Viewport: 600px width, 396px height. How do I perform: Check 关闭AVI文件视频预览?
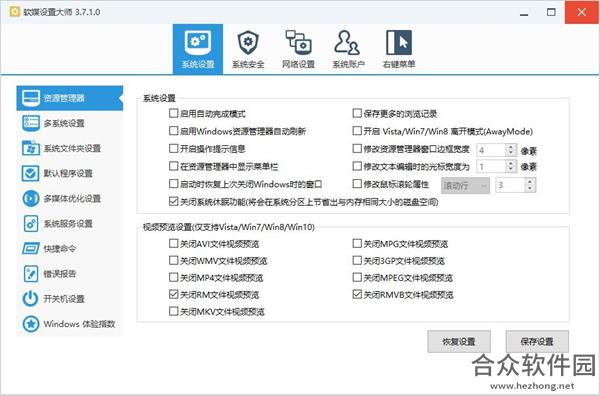pyautogui.click(x=173, y=243)
